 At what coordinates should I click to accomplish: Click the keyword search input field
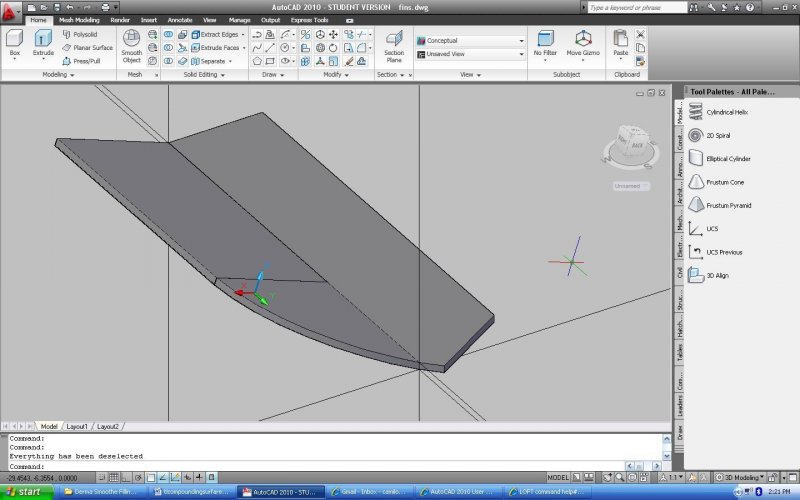[x=637, y=7]
